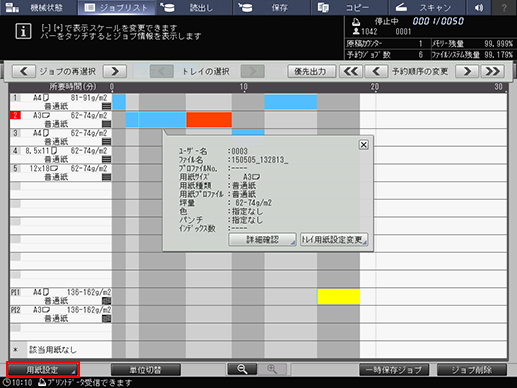The height and width of the screenshot is (388, 517).
Task: Click the 優先出力 priority output button
Action: tap(312, 71)
